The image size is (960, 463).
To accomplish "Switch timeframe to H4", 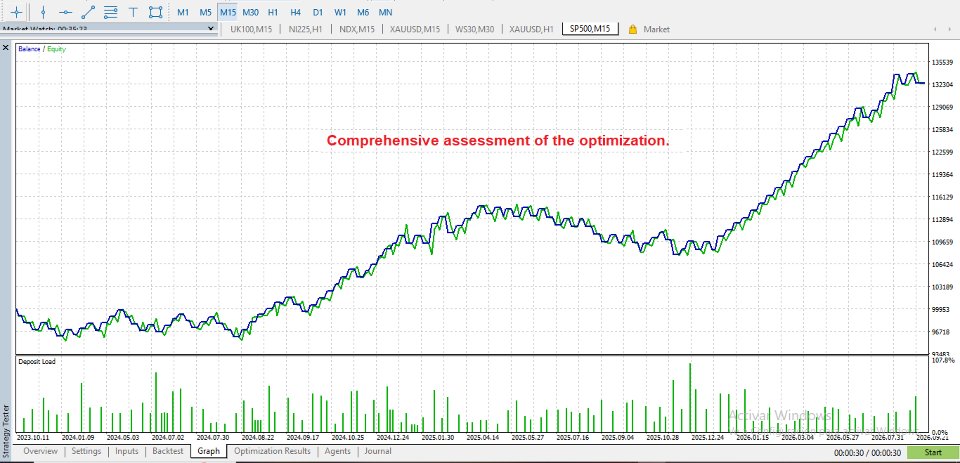I will click(x=296, y=12).
